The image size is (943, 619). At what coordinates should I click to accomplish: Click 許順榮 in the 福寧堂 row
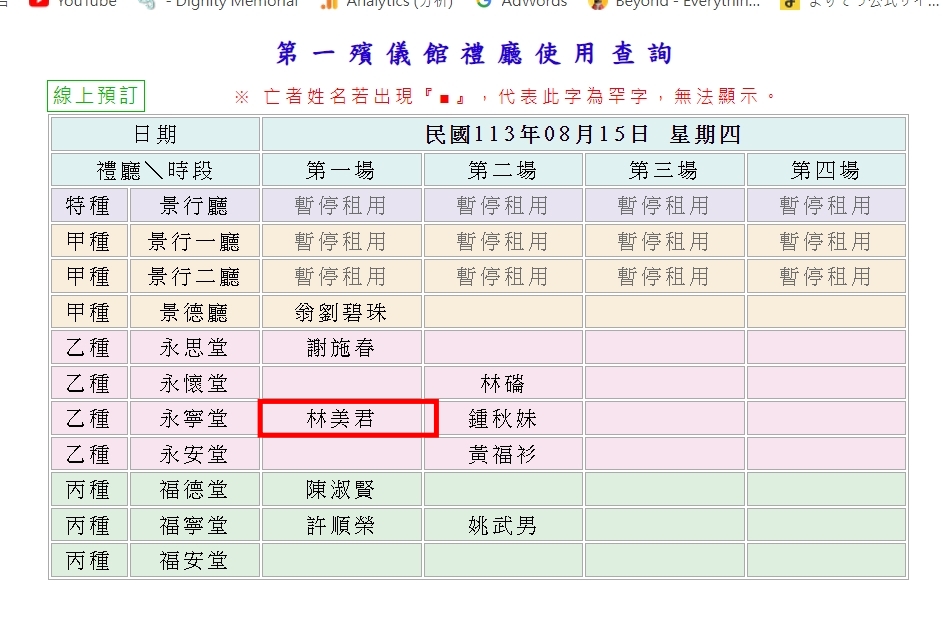click(x=341, y=526)
